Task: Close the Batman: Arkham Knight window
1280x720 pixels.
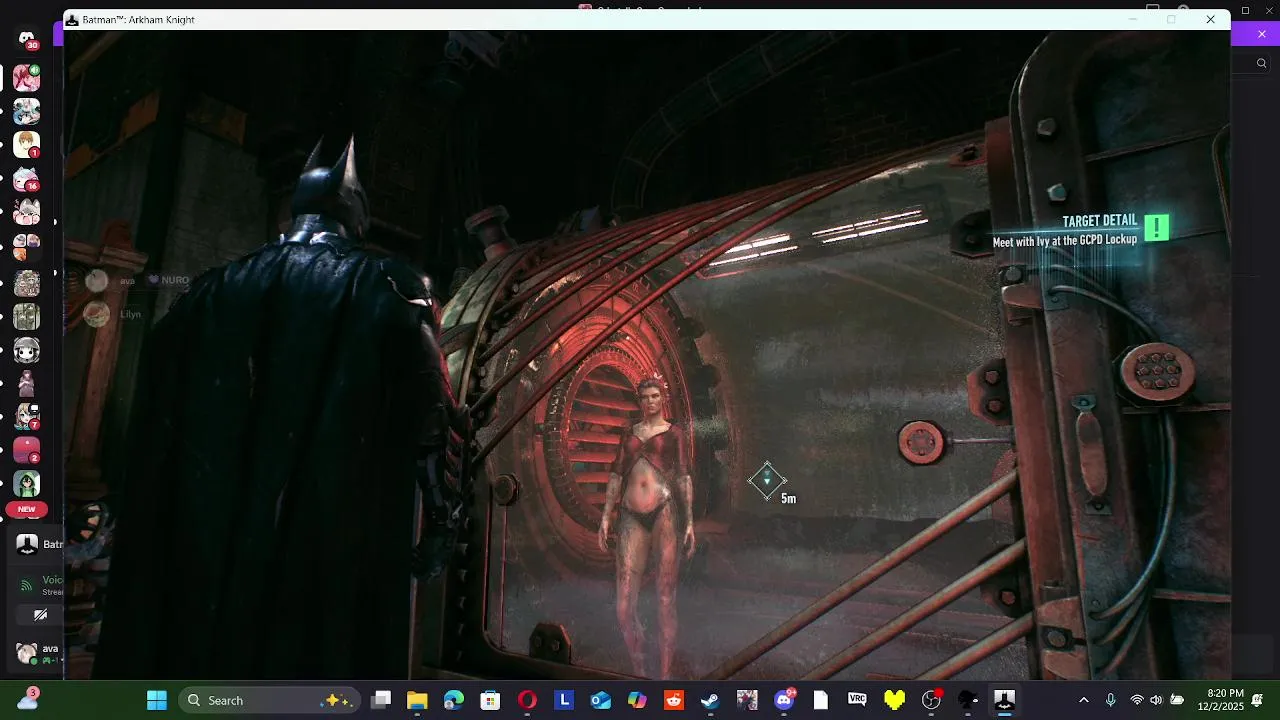Action: click(x=1210, y=20)
